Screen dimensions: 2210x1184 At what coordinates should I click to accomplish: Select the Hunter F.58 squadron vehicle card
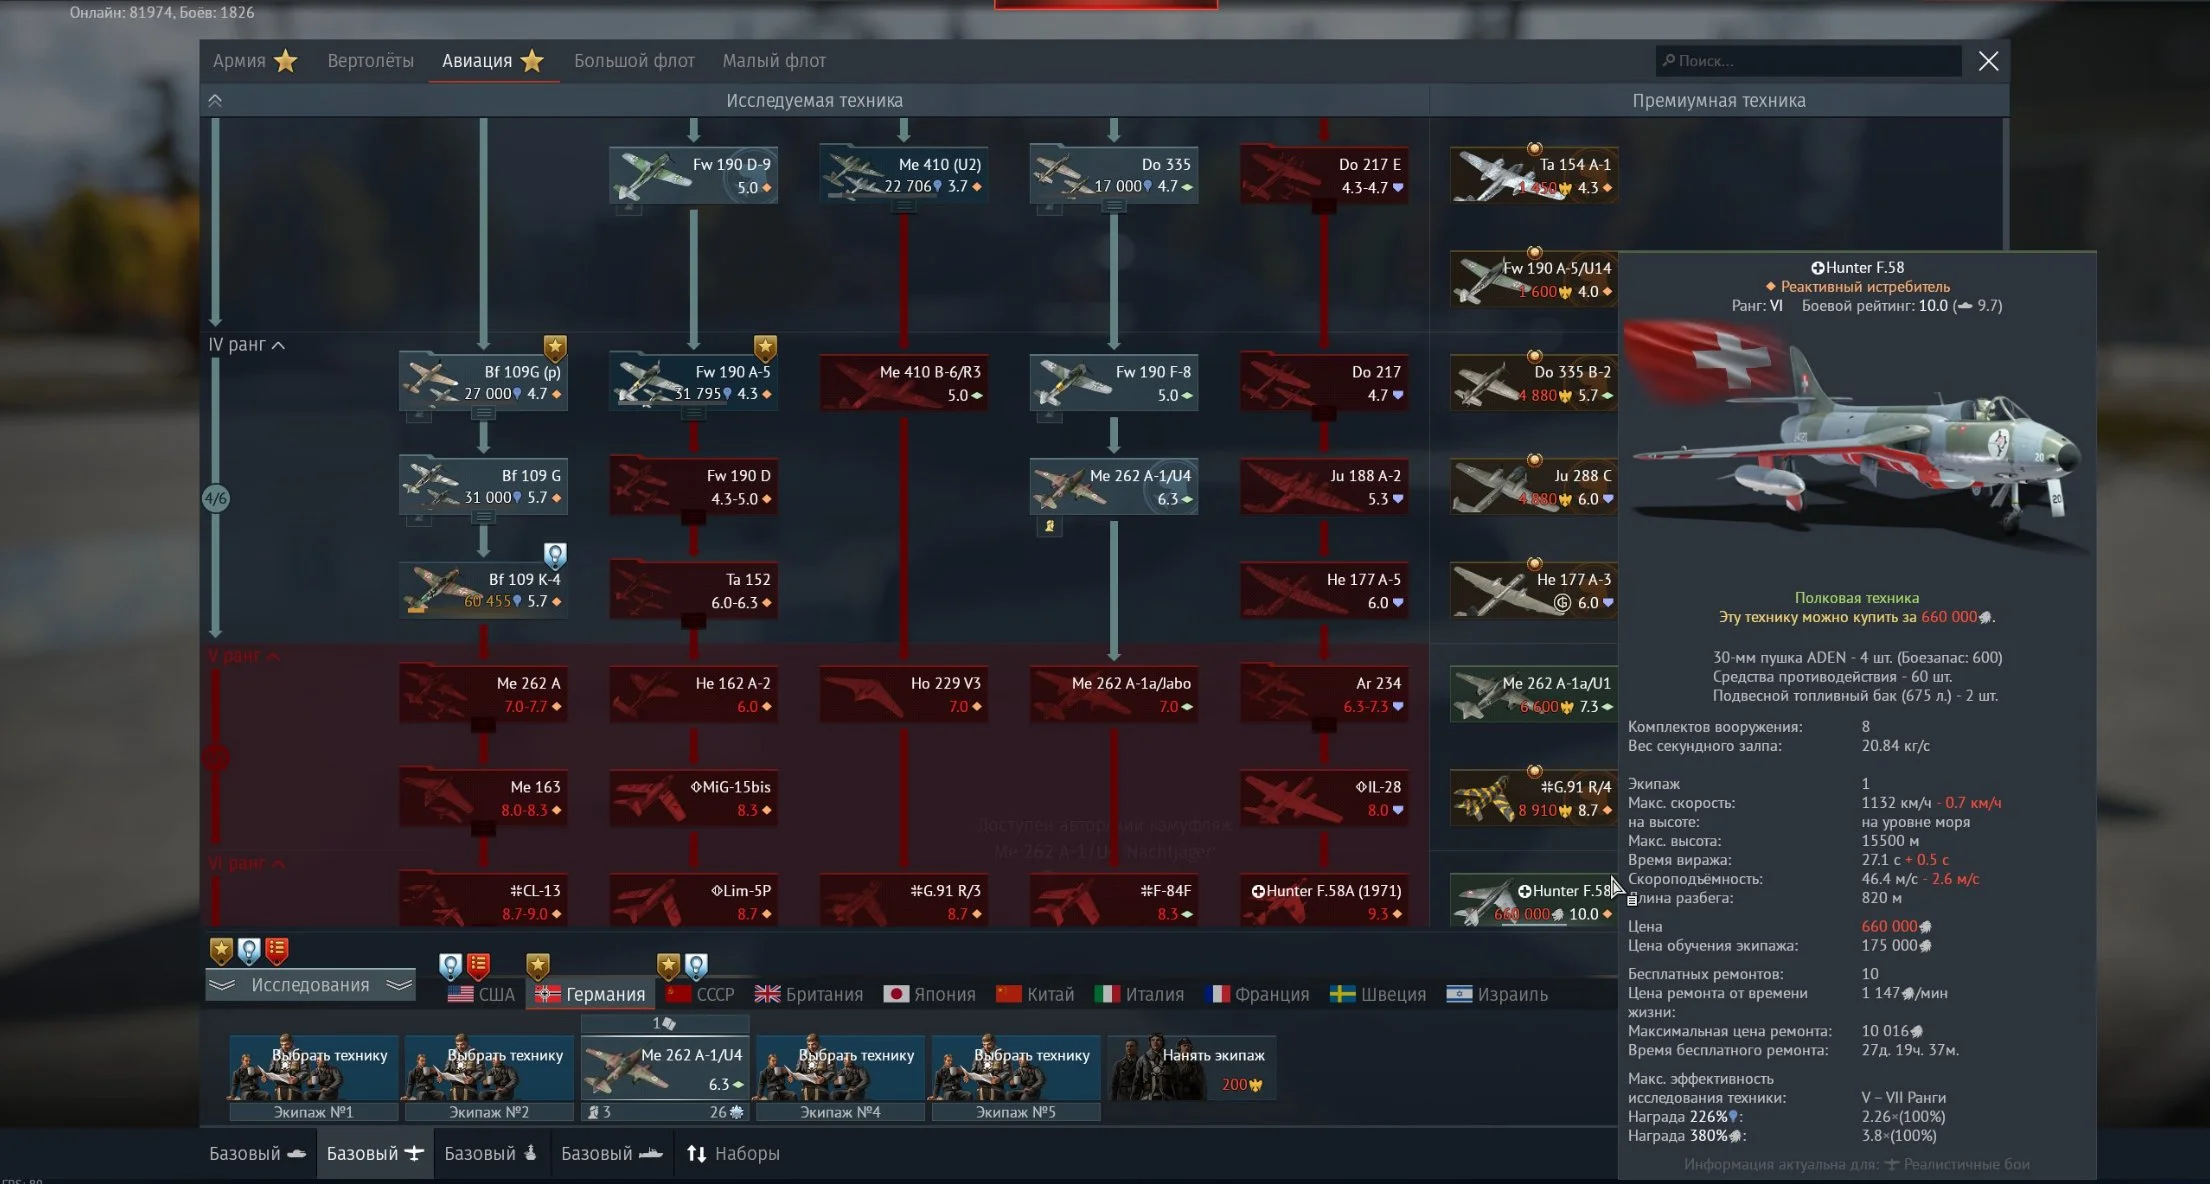(1533, 901)
